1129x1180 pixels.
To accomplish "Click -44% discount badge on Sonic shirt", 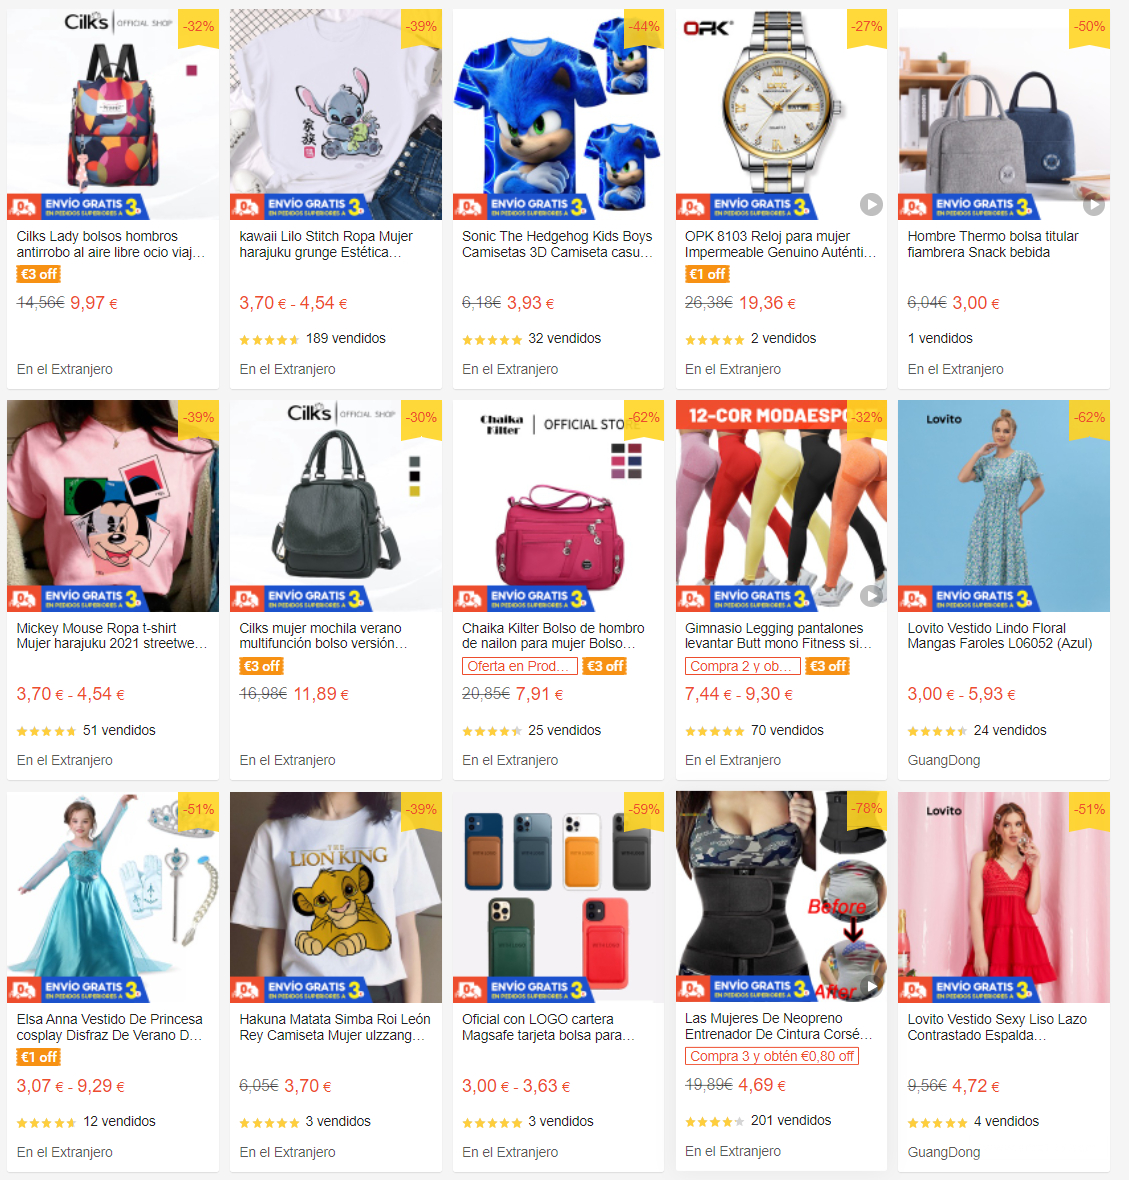I will tap(645, 27).
